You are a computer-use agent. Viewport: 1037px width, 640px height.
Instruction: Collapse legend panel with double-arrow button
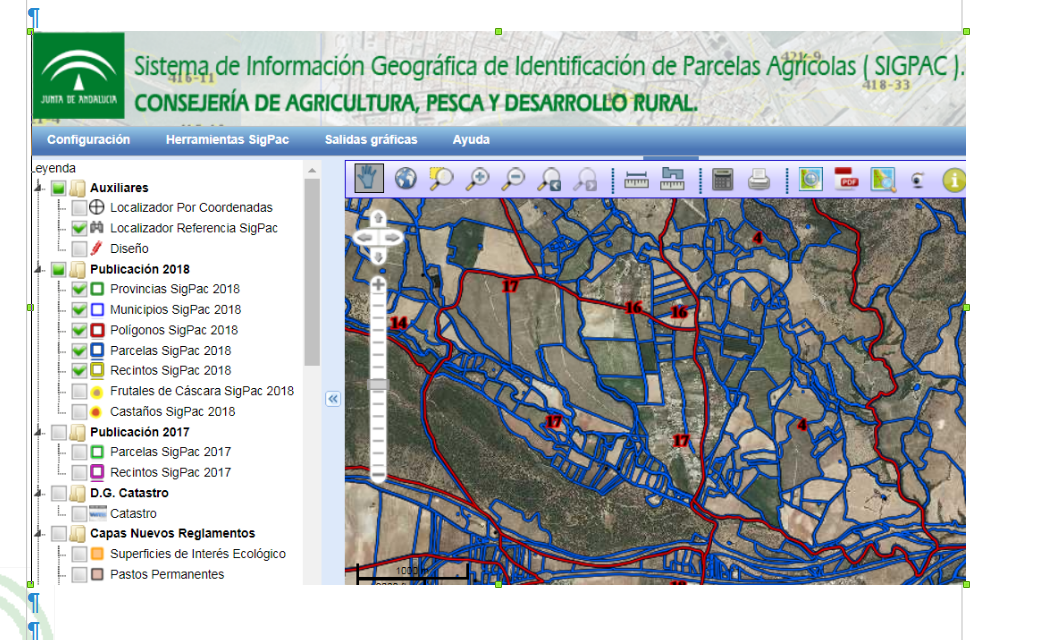(x=333, y=398)
